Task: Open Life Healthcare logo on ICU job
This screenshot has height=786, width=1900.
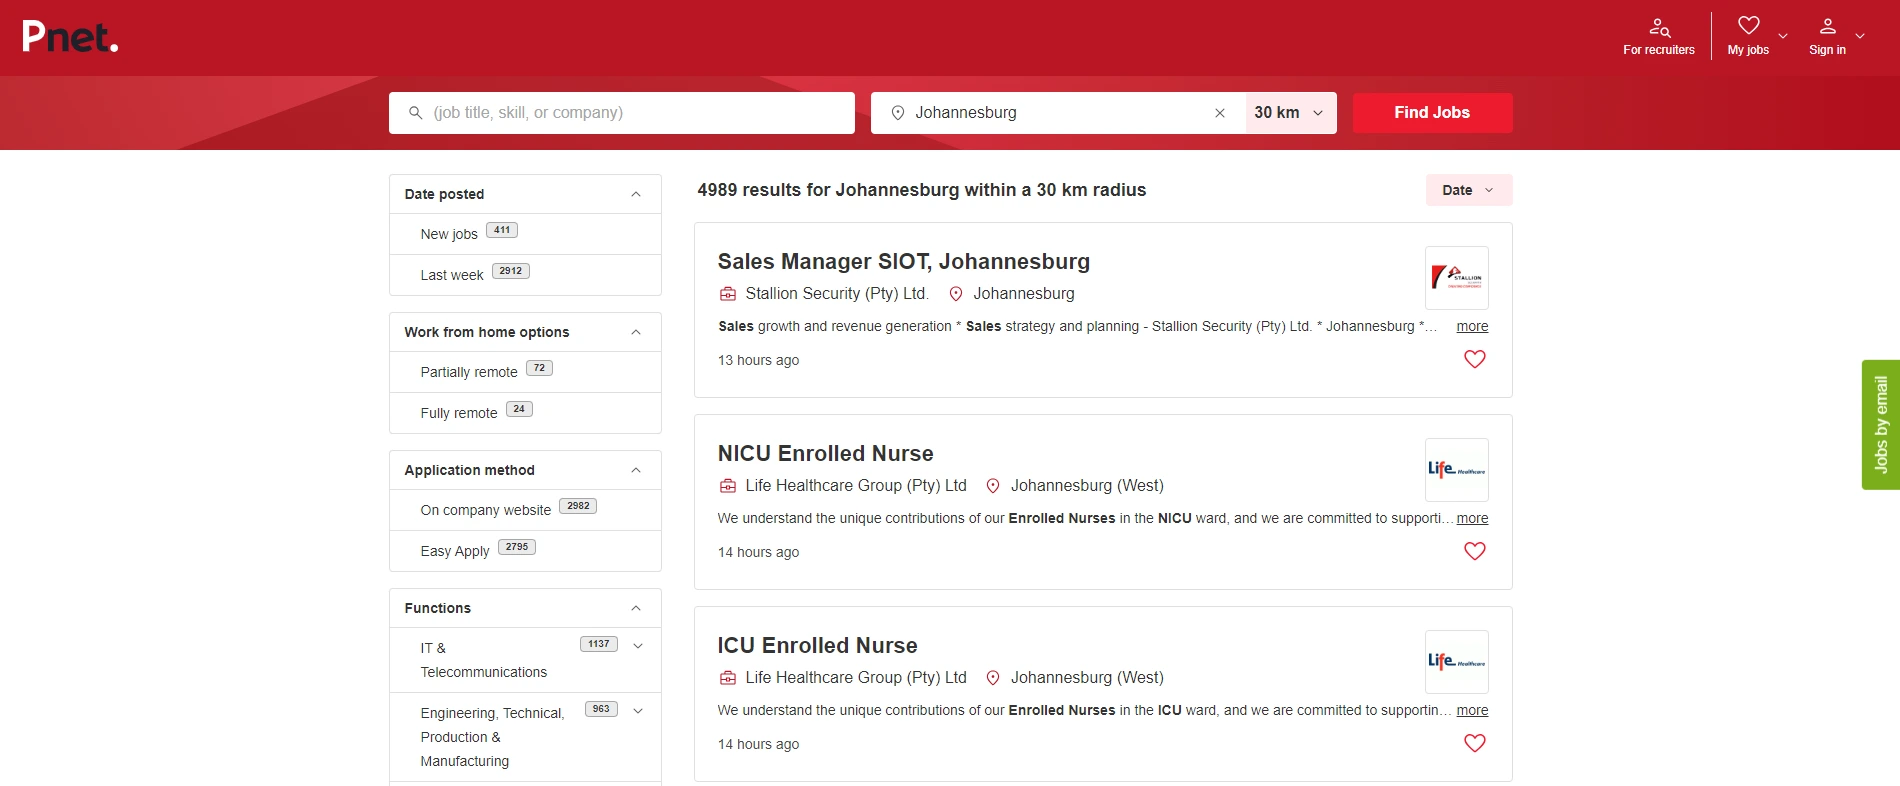Action: (x=1457, y=662)
